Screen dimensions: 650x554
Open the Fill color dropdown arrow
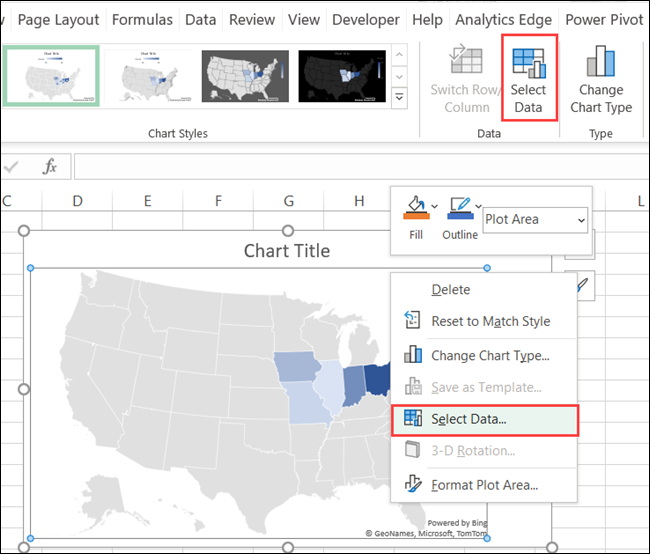(434, 205)
